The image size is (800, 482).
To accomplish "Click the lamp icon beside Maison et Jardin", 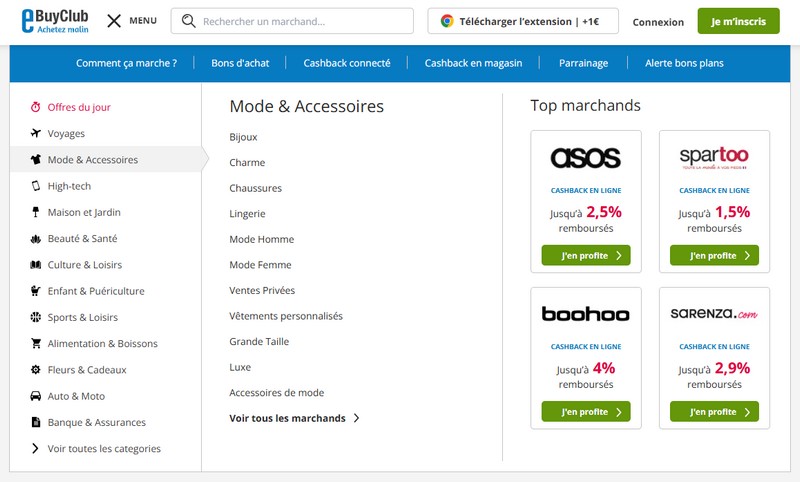I will click(35, 212).
